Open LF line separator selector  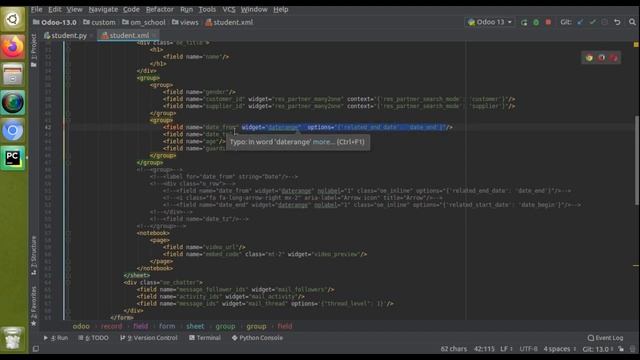(x=507, y=349)
